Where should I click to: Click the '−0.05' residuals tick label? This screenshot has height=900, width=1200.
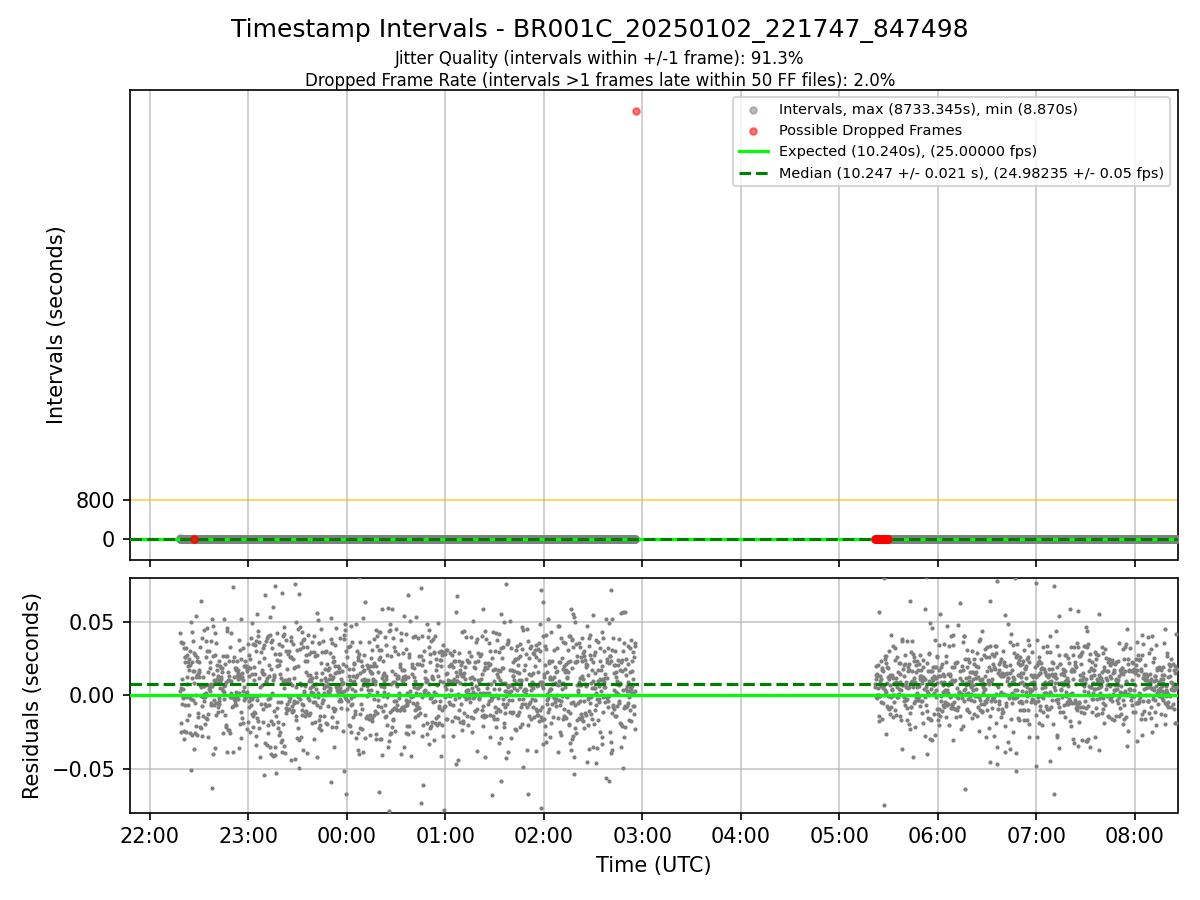pos(85,770)
